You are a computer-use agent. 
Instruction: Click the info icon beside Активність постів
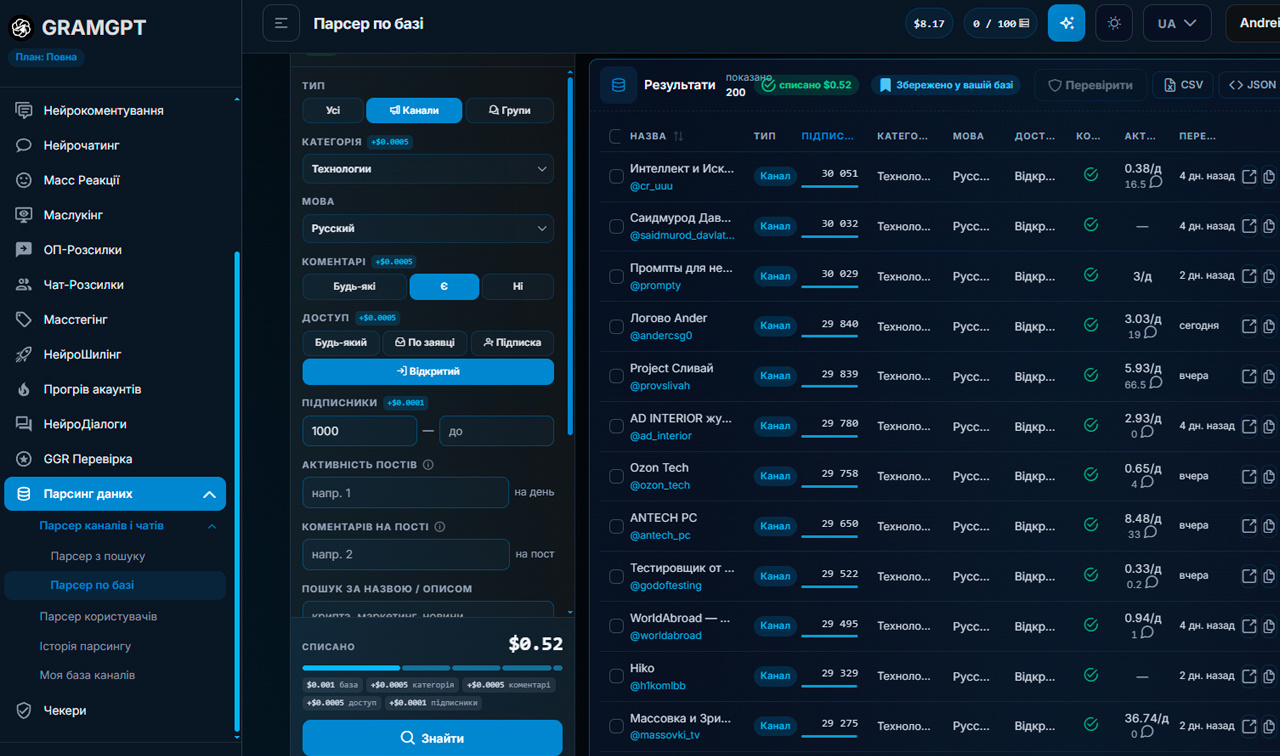[428, 465]
